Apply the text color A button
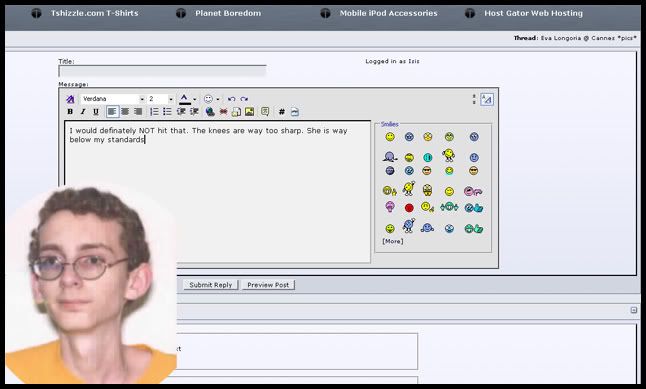 coord(184,99)
